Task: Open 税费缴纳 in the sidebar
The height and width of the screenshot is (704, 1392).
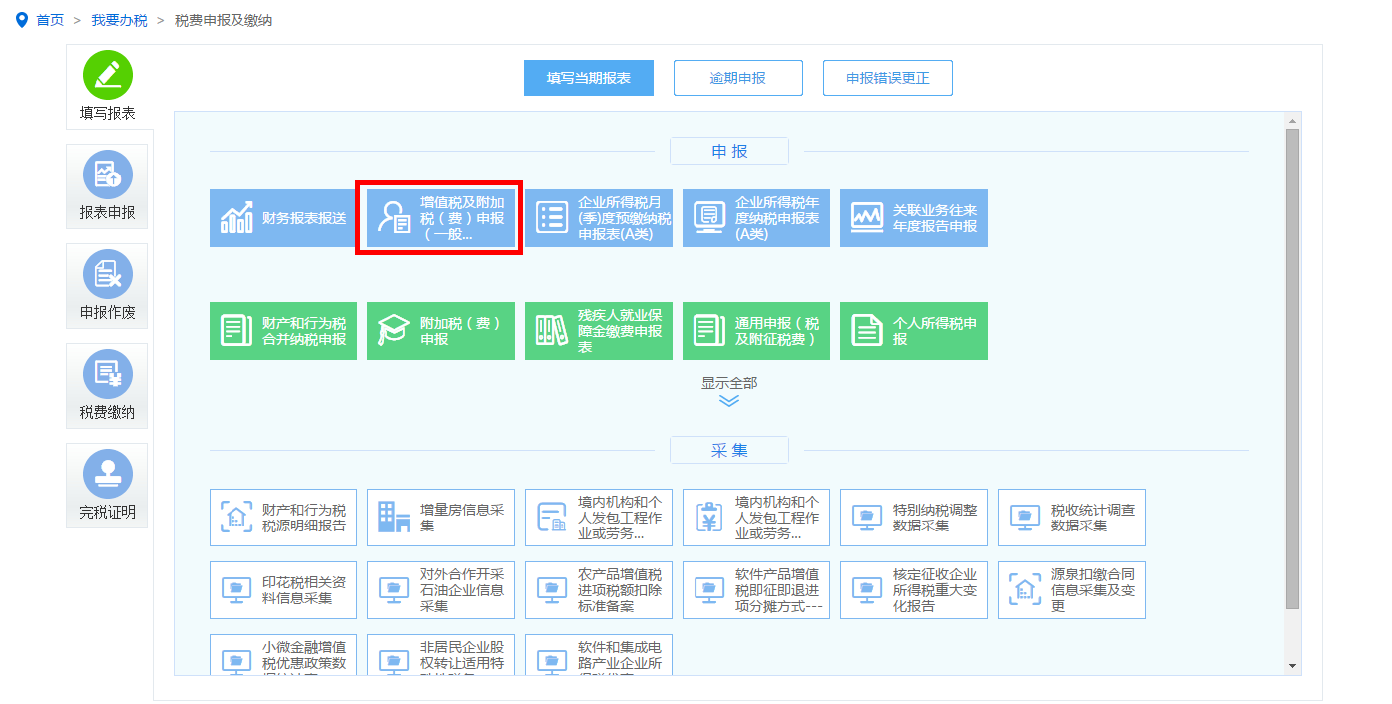Action: (107, 385)
